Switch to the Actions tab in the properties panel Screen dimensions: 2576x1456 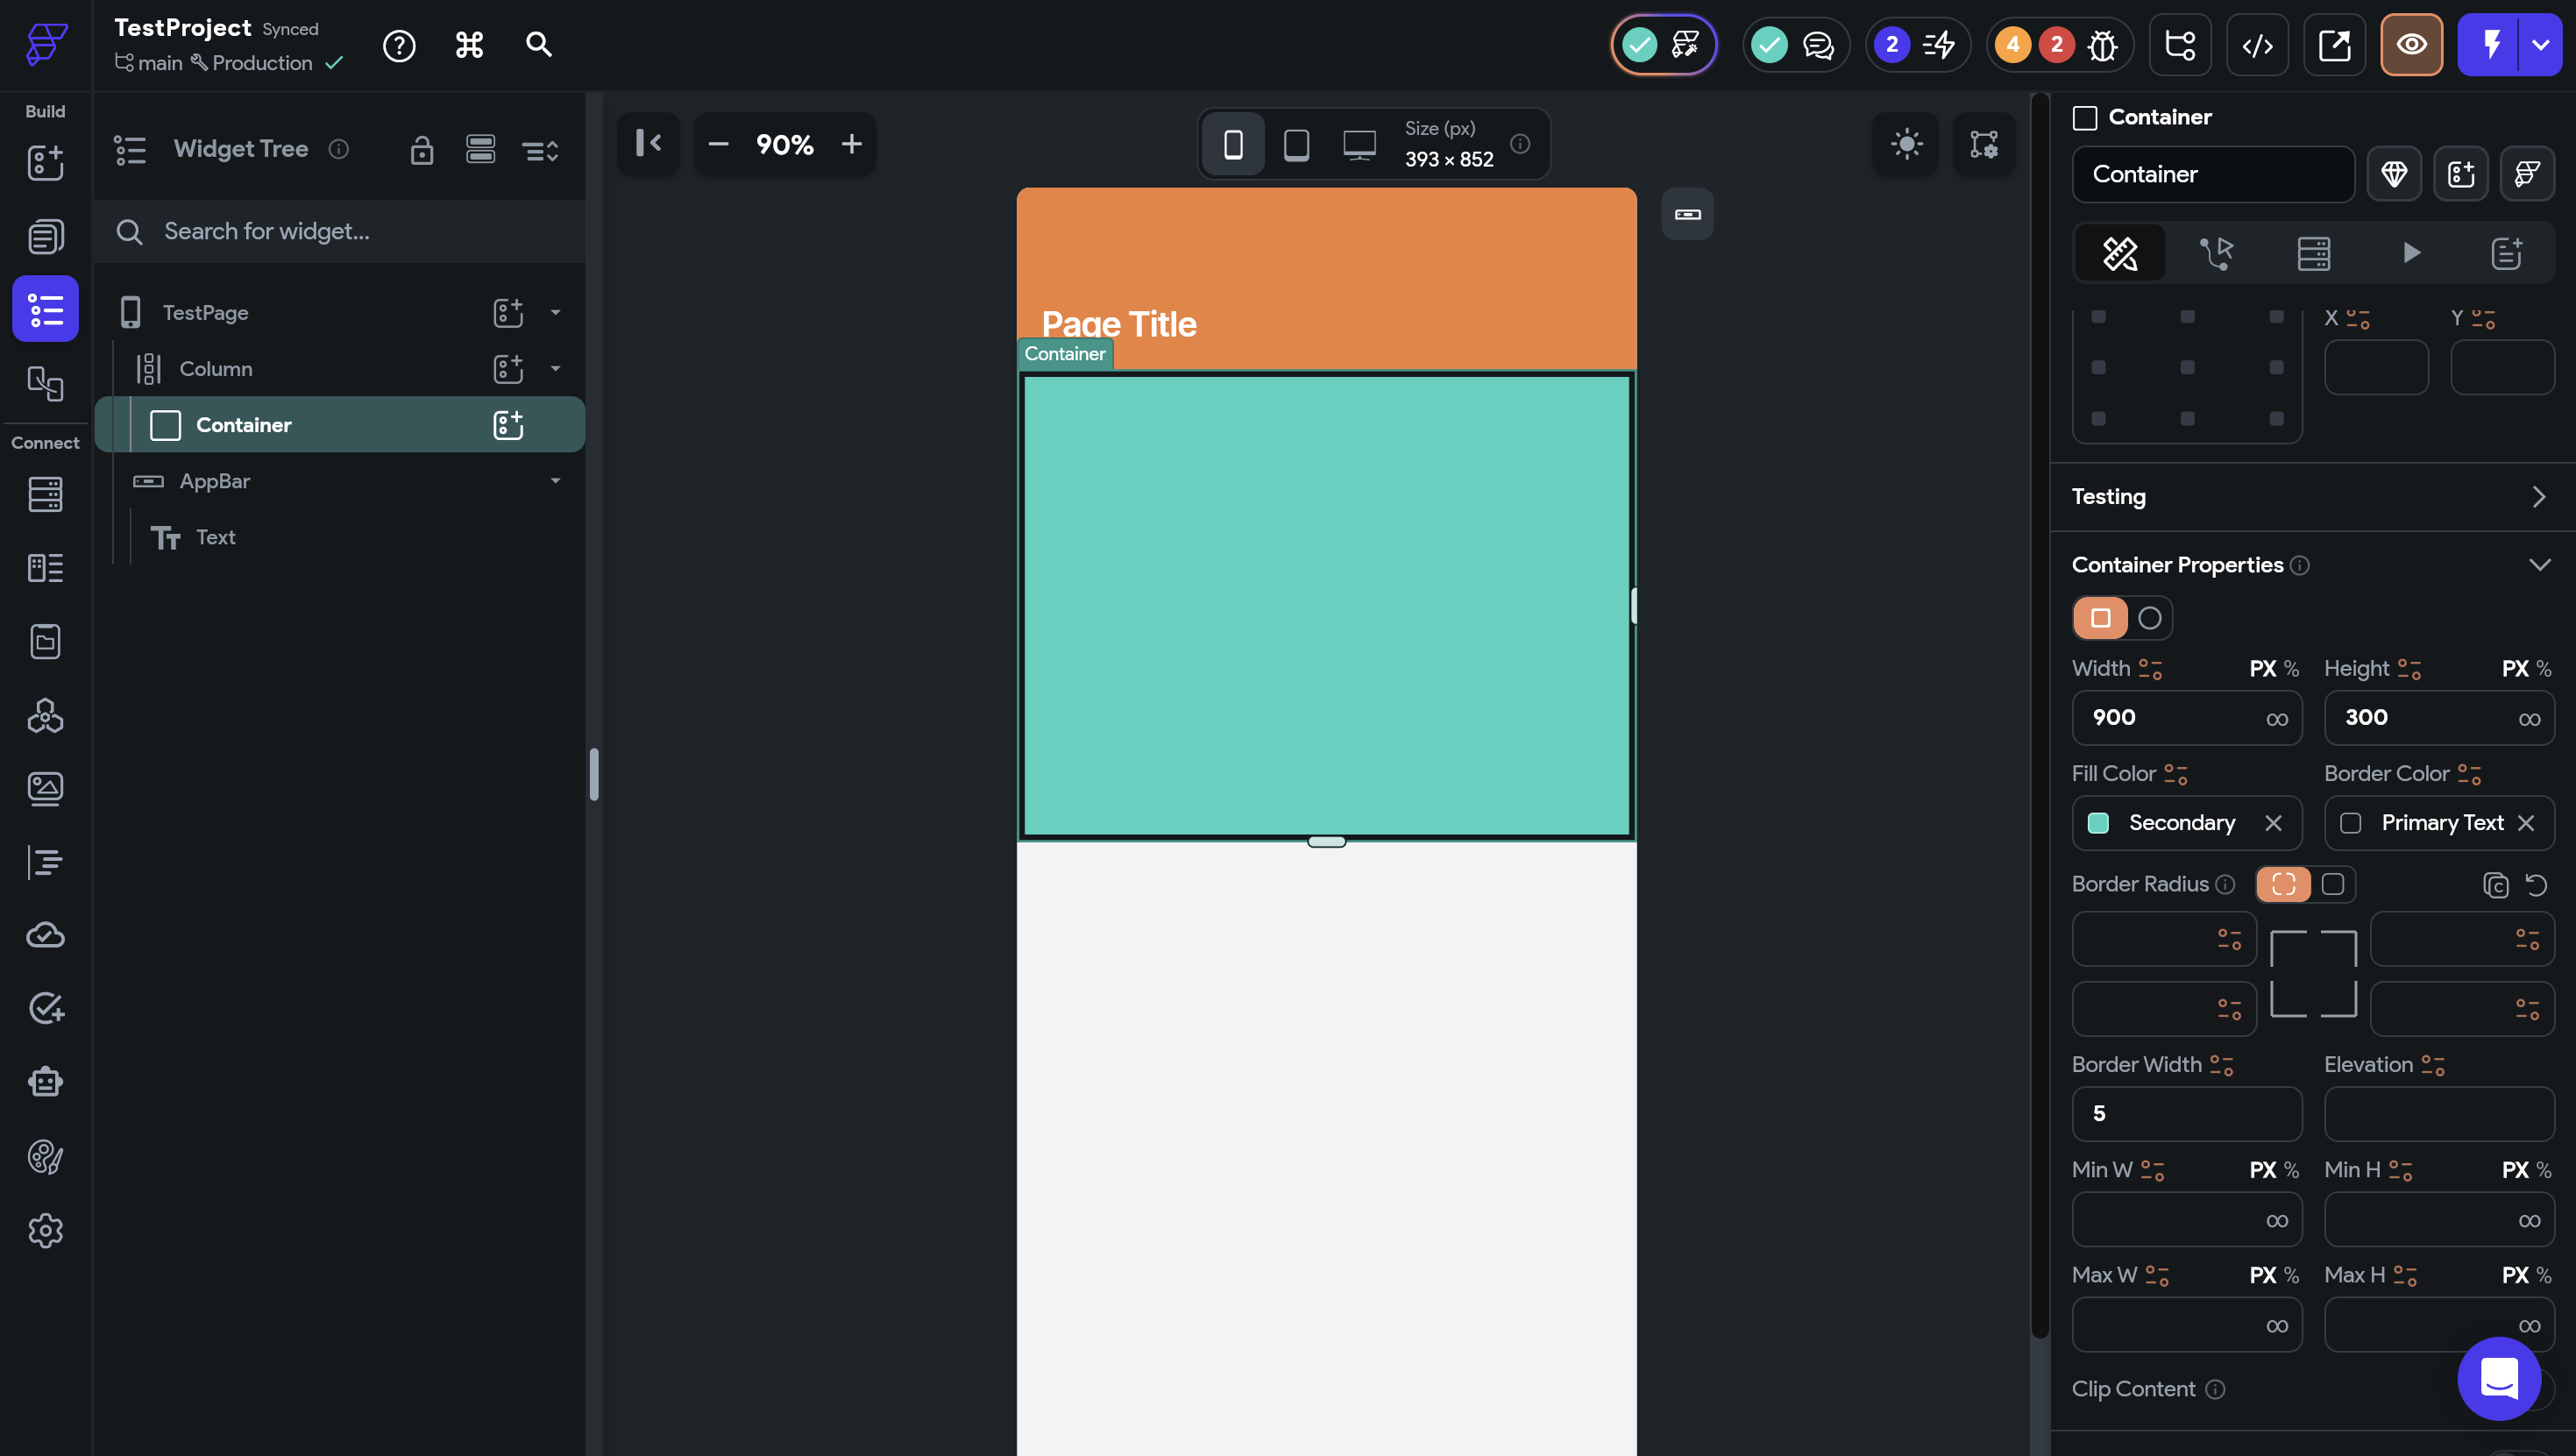(2216, 253)
